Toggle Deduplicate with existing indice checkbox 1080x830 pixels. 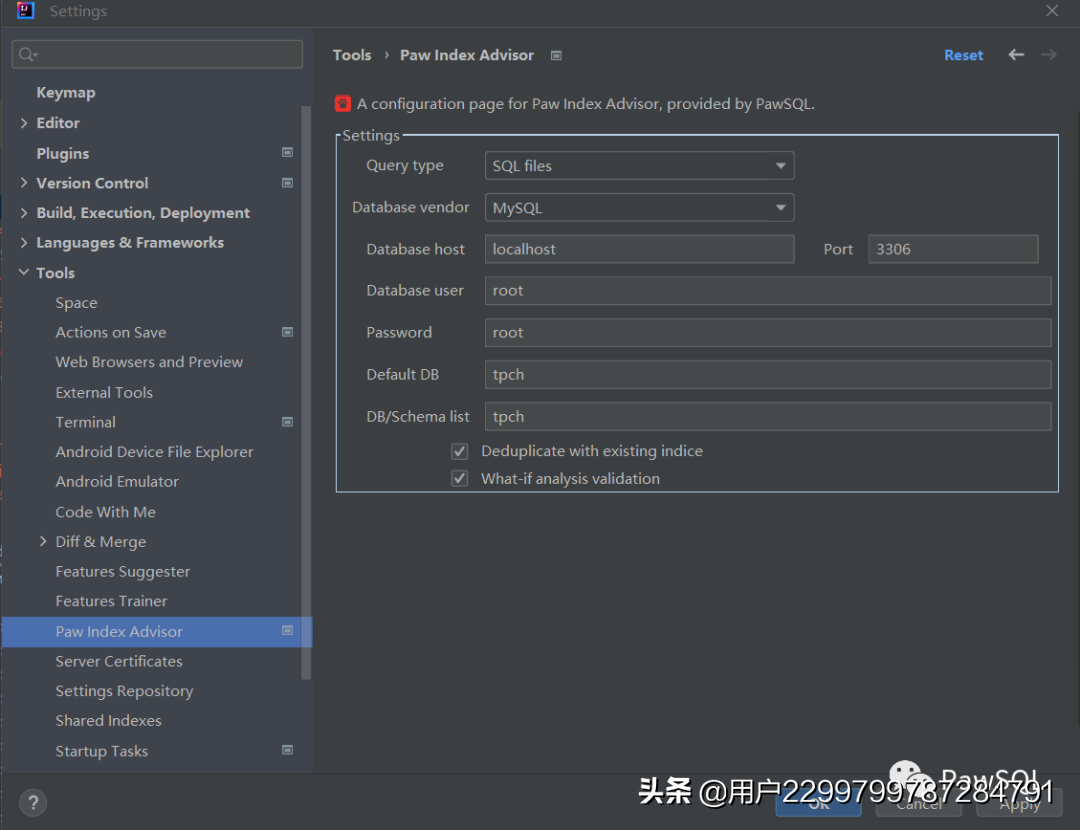tap(460, 451)
